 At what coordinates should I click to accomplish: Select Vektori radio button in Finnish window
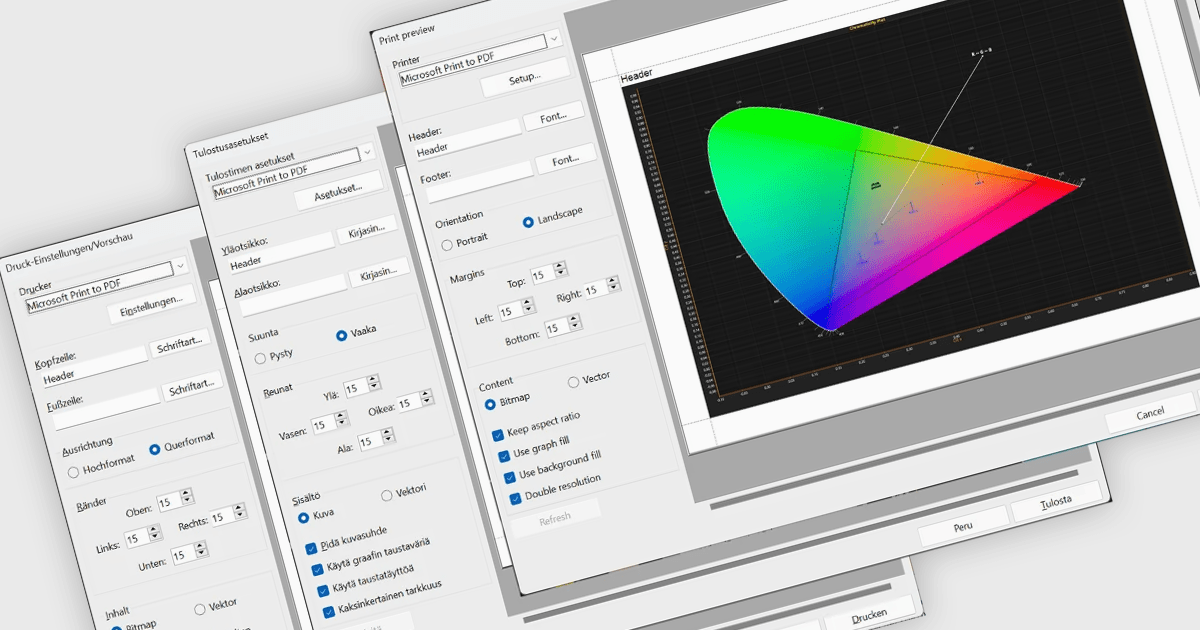(387, 495)
